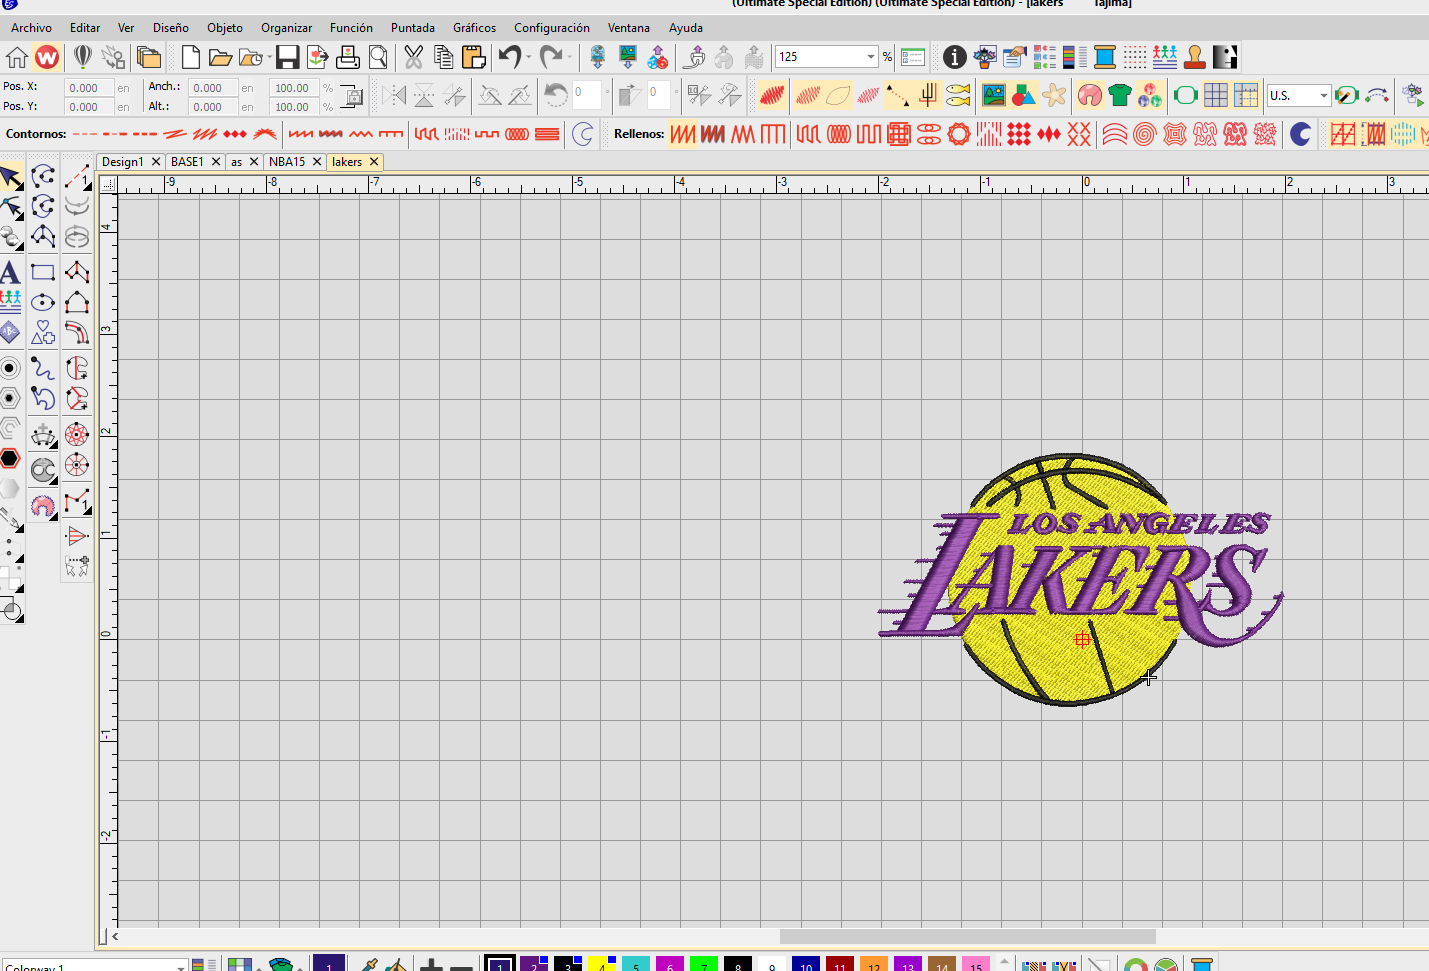Close the lakers design tab

pyautogui.click(x=374, y=161)
